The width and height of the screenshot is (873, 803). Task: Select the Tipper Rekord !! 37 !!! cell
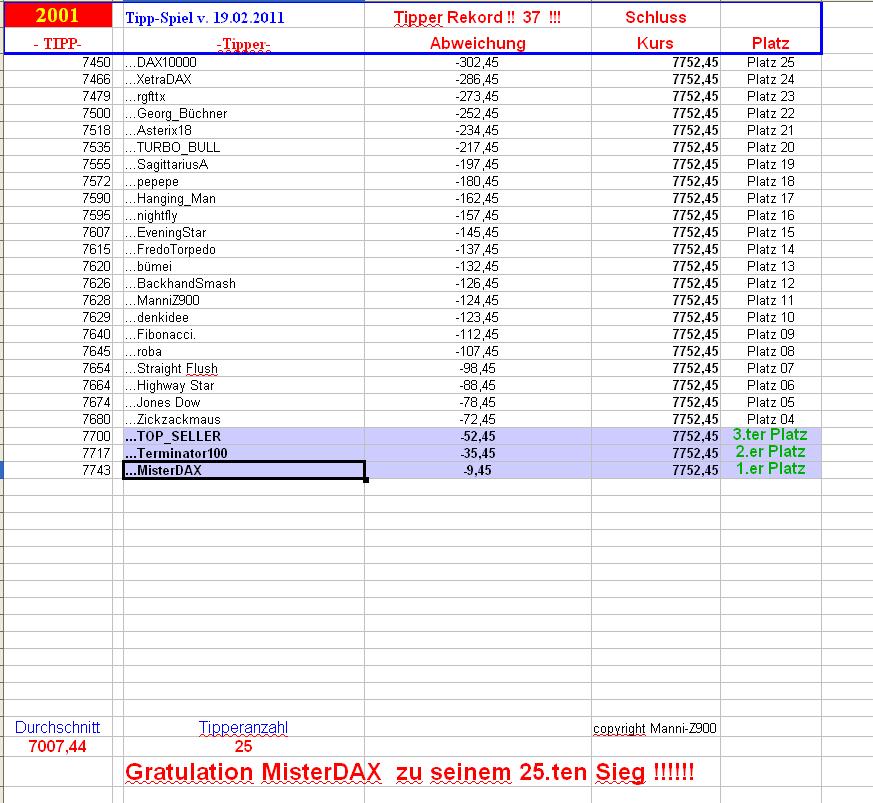pyautogui.click(x=477, y=17)
